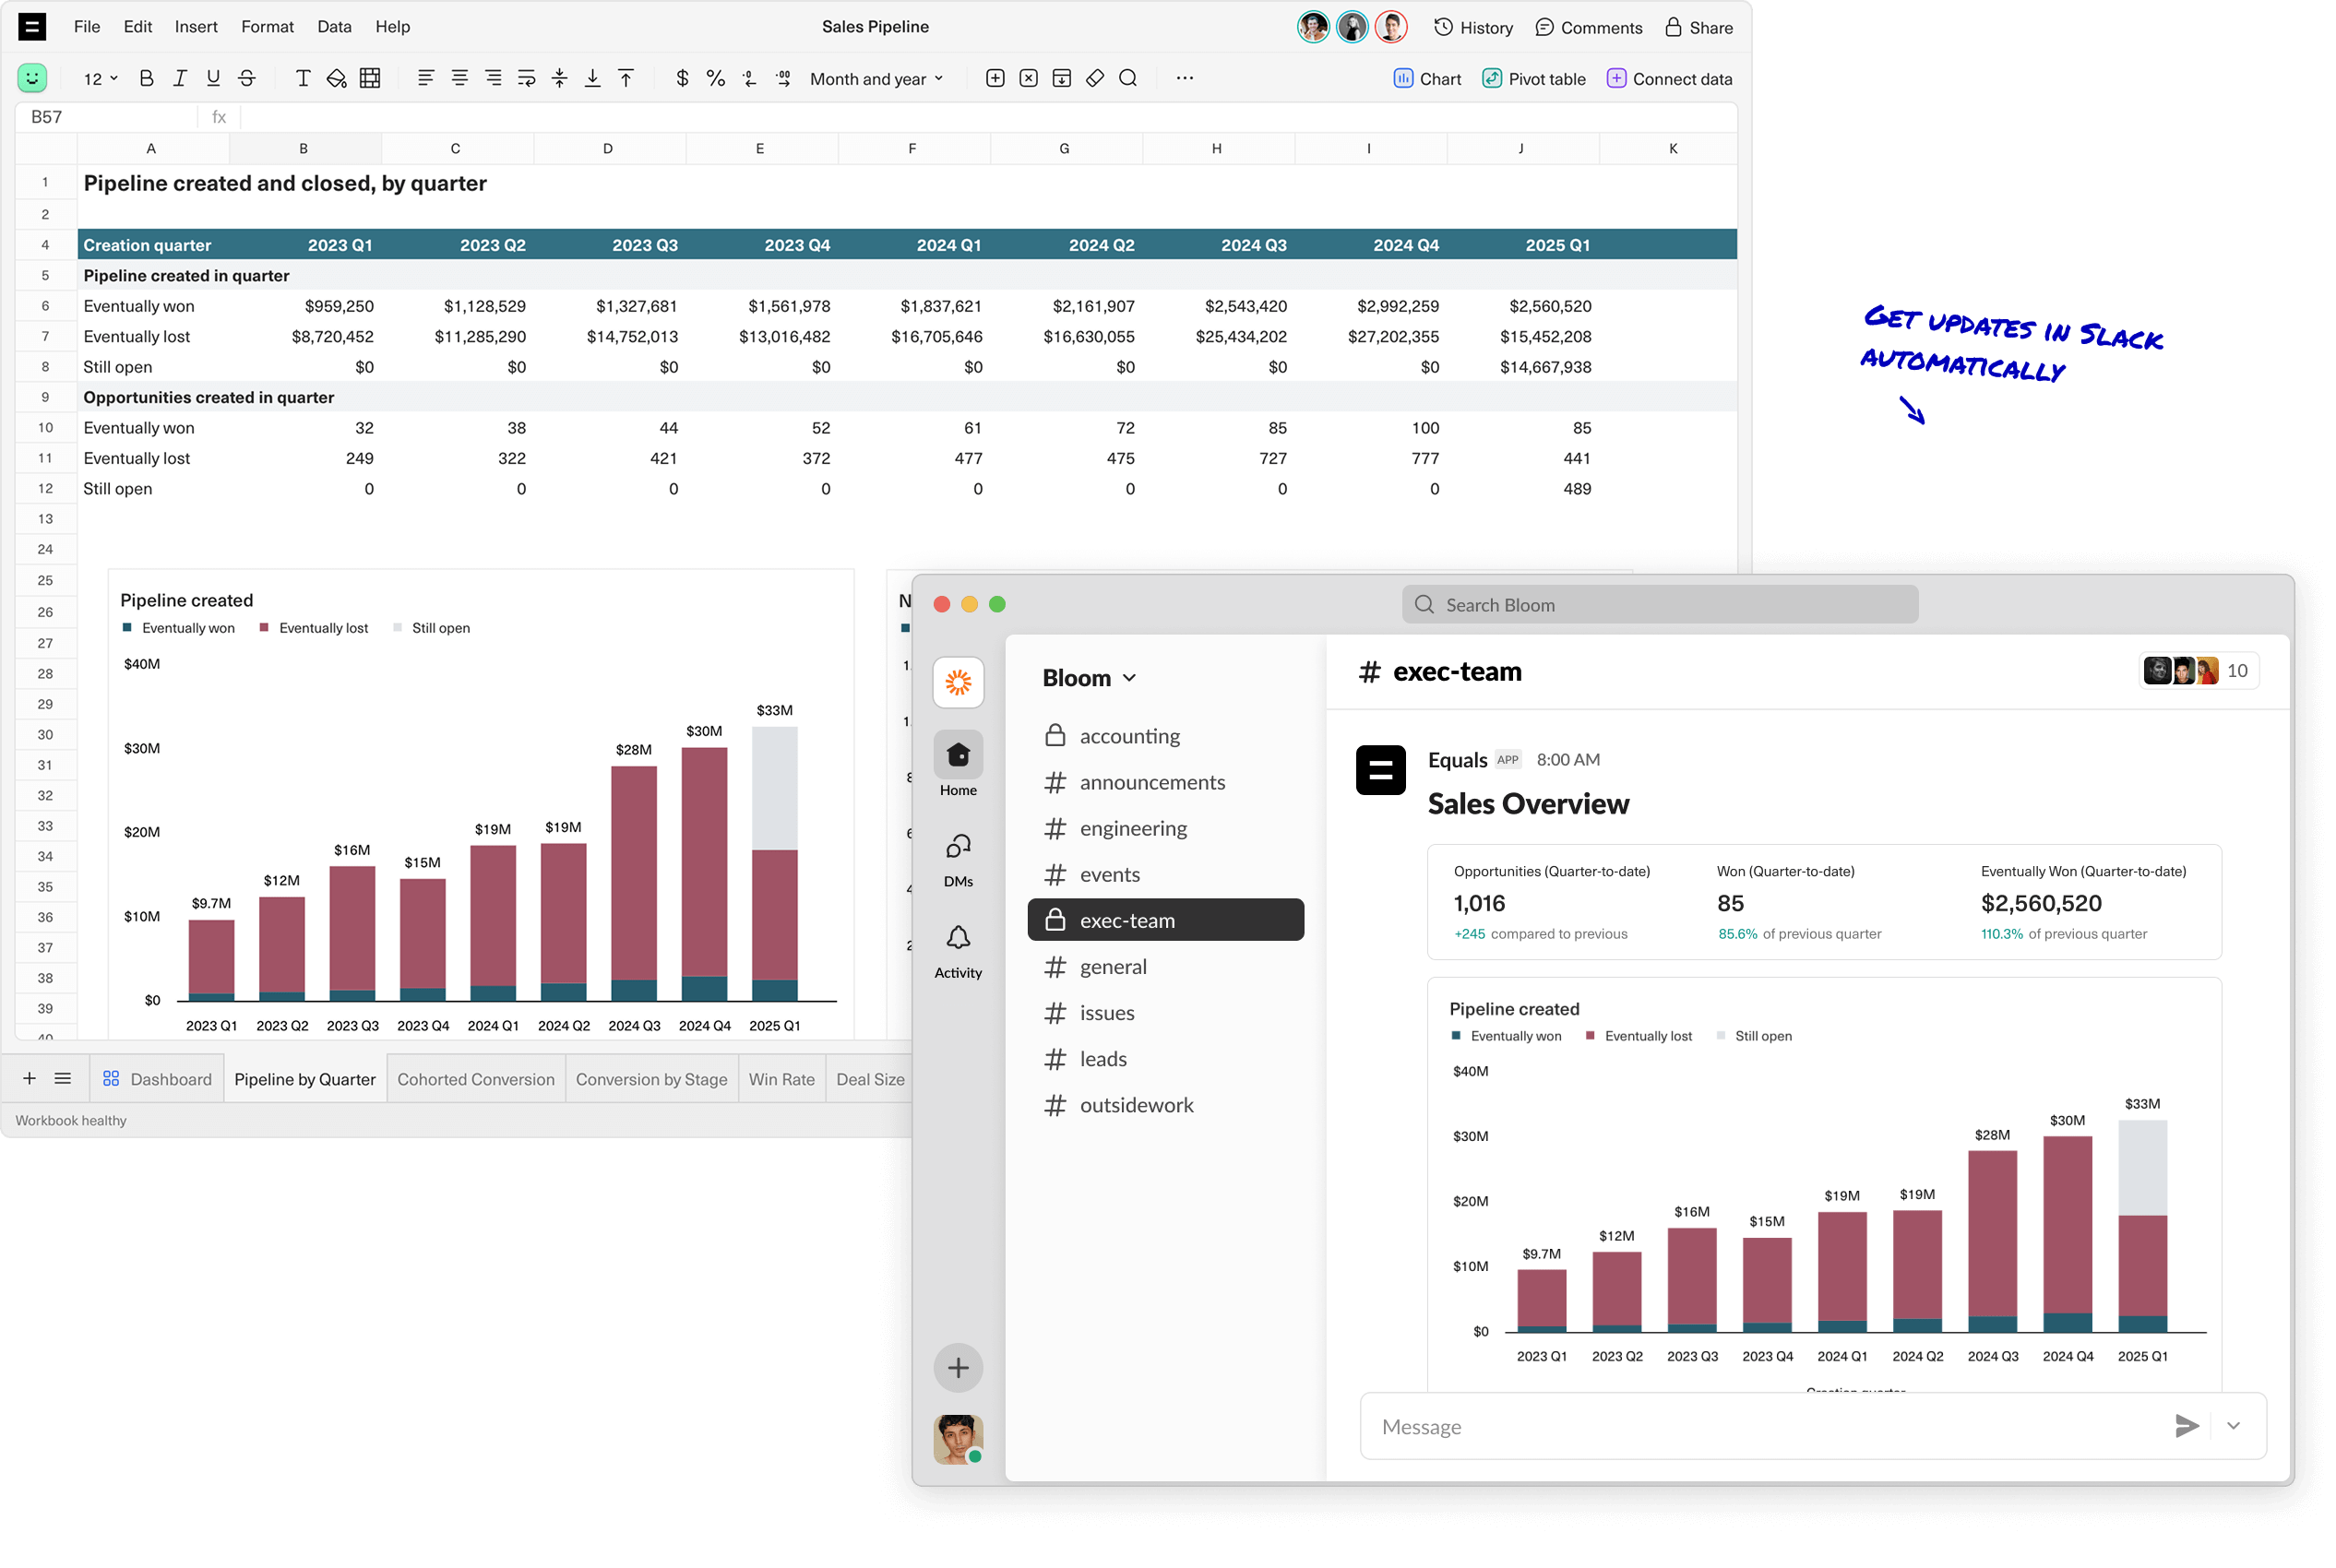Apply italic formatting

(180, 78)
